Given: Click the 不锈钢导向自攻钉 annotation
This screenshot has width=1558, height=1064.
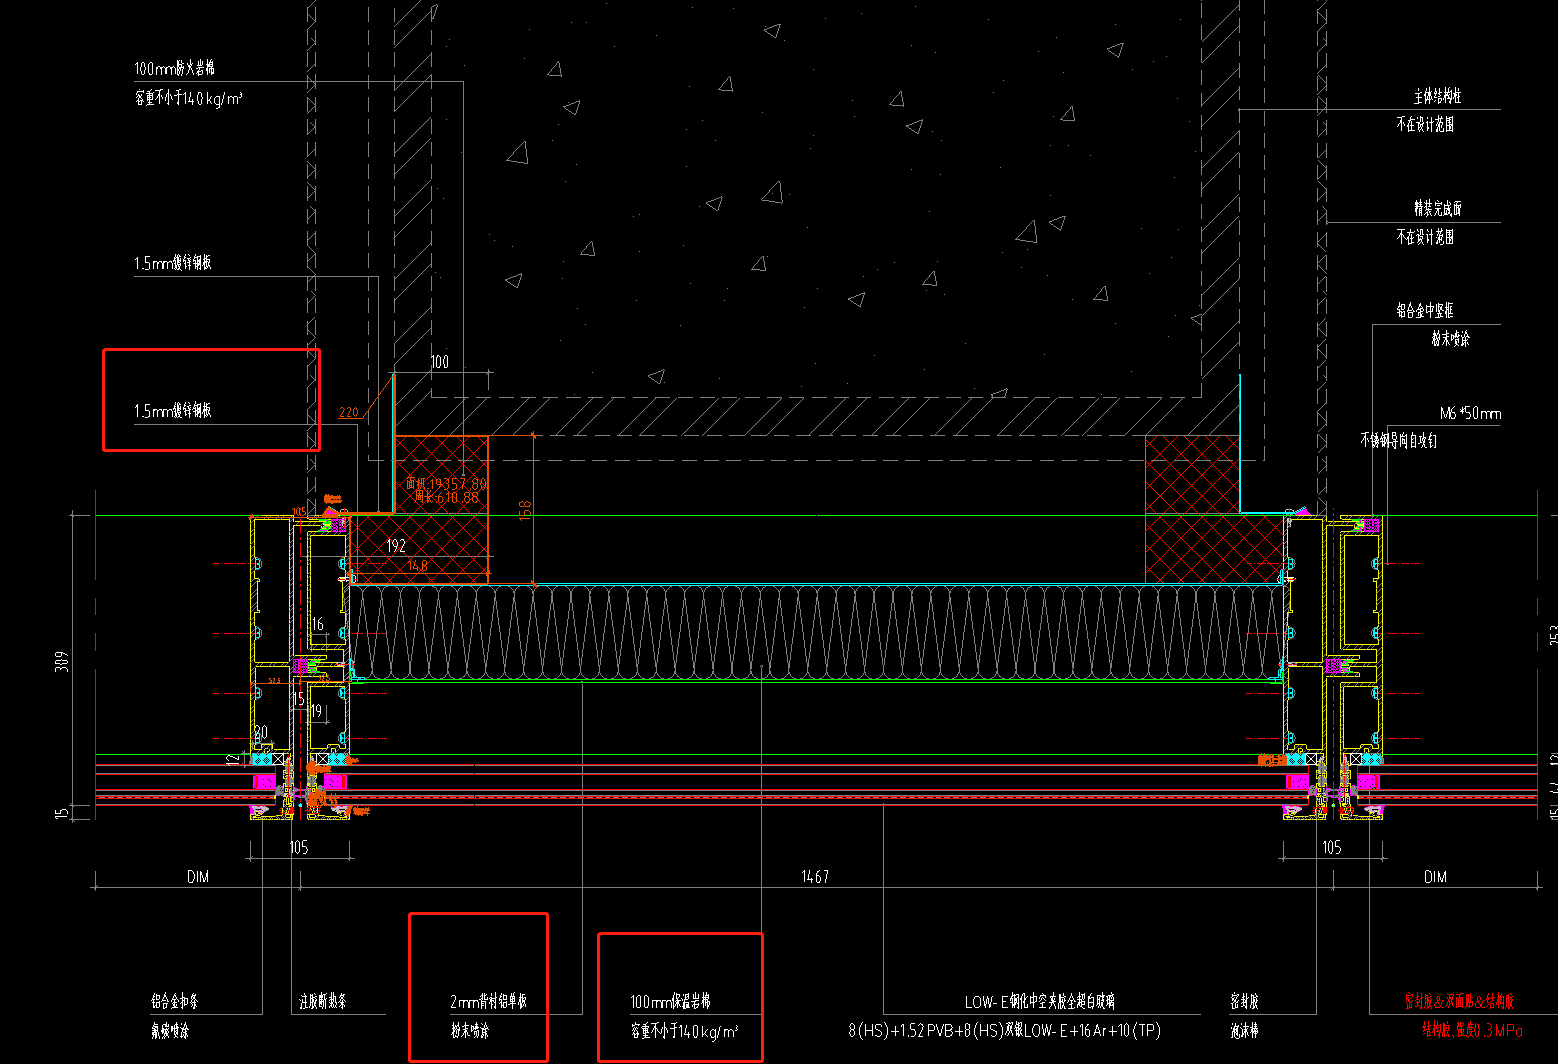Looking at the screenshot, I should 1398,441.
